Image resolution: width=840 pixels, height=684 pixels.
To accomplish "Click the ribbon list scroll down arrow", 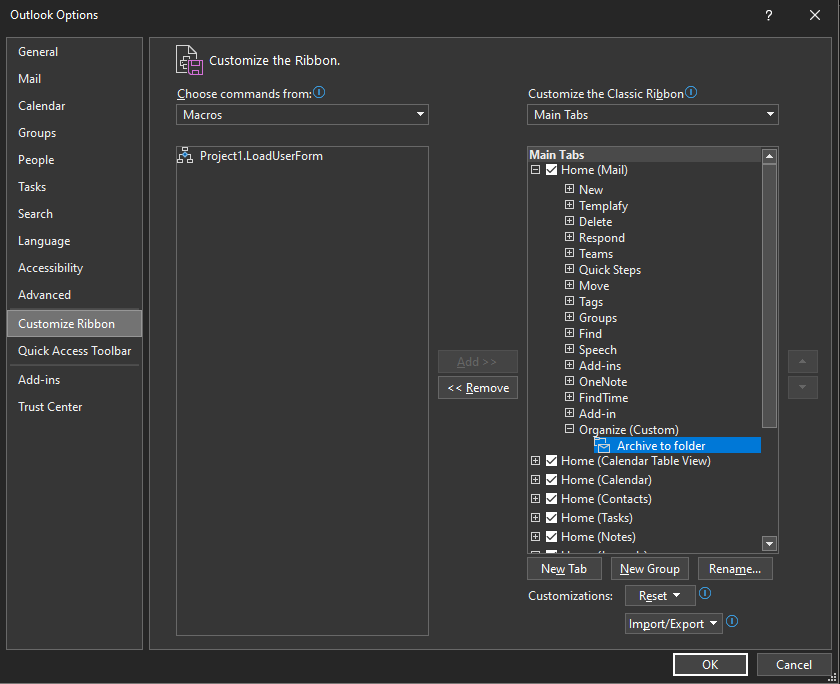I will click(x=769, y=544).
